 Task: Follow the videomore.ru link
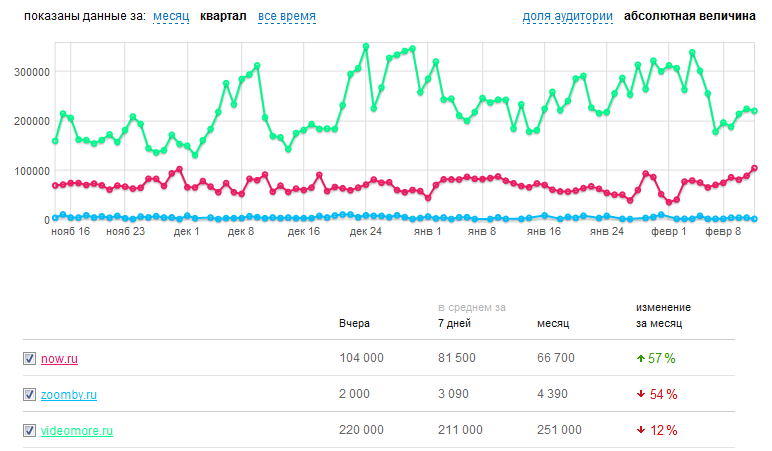click(77, 431)
